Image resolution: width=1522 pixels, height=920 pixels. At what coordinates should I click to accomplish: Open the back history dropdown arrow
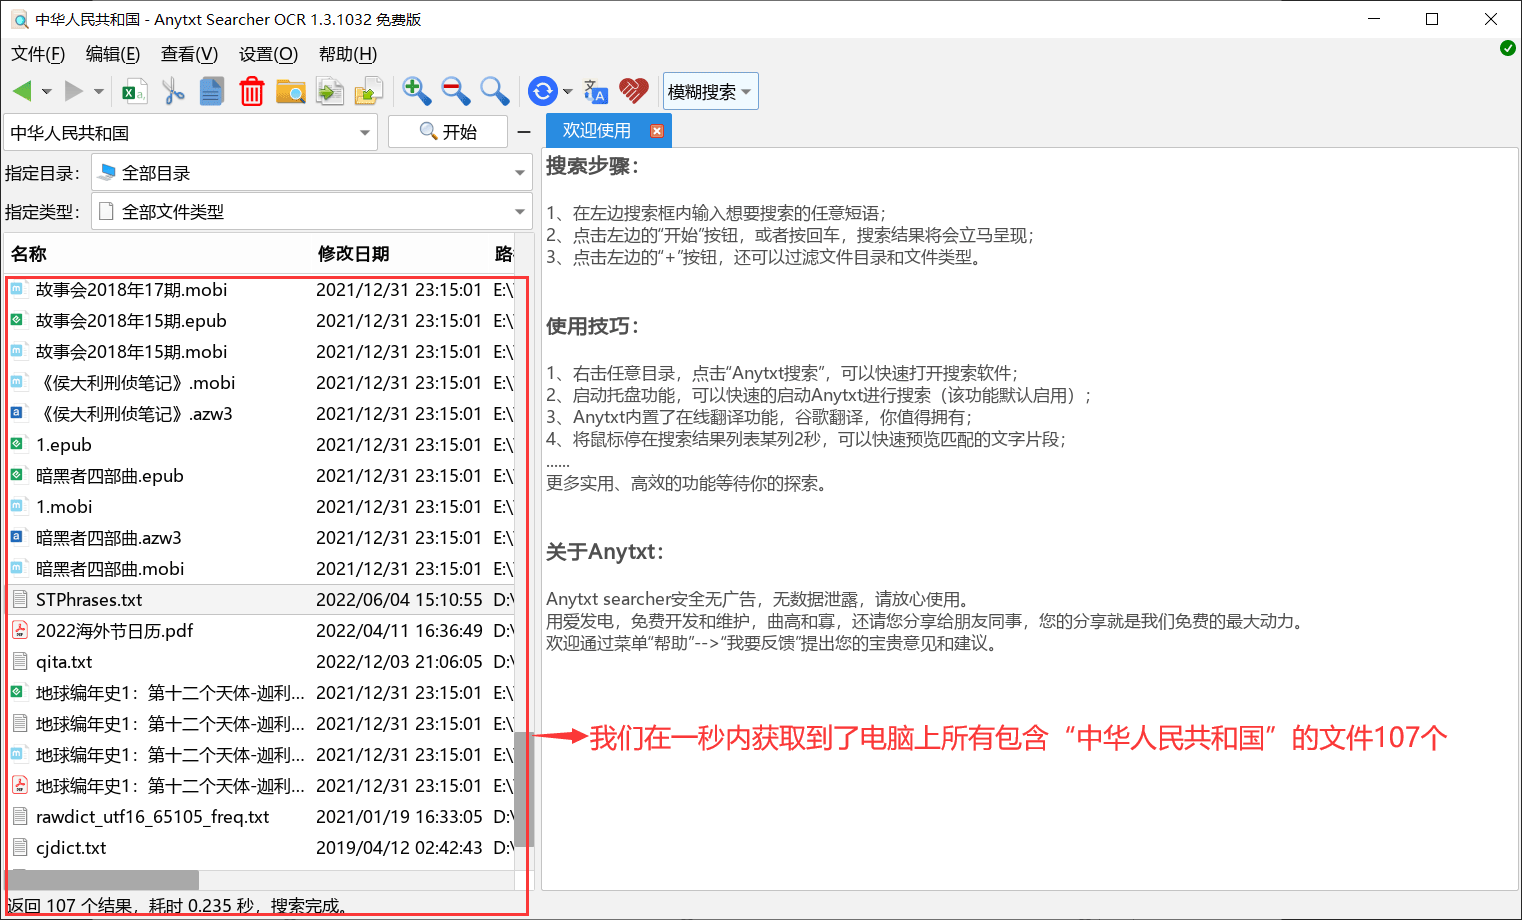(x=46, y=92)
